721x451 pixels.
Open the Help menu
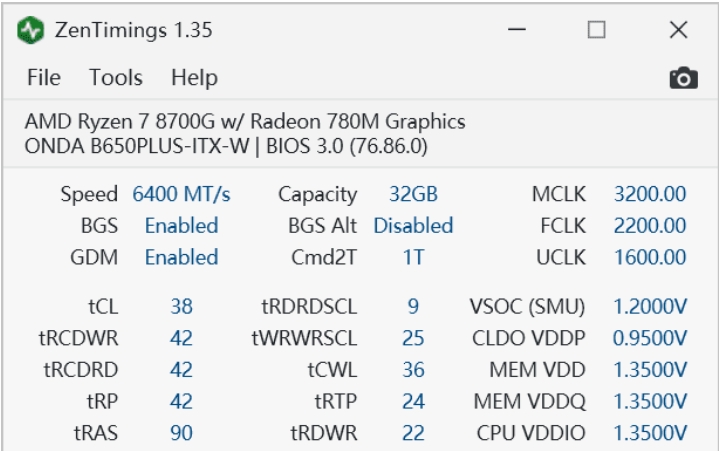(x=194, y=78)
